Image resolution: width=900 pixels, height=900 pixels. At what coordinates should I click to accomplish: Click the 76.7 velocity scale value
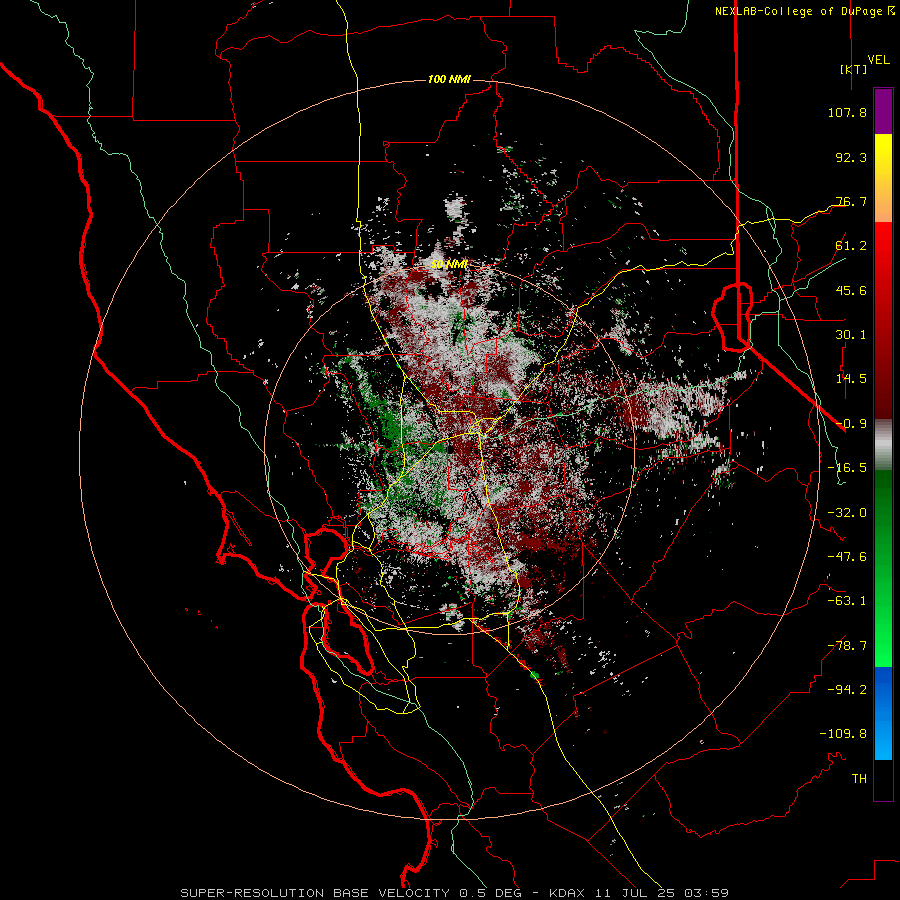(x=851, y=201)
